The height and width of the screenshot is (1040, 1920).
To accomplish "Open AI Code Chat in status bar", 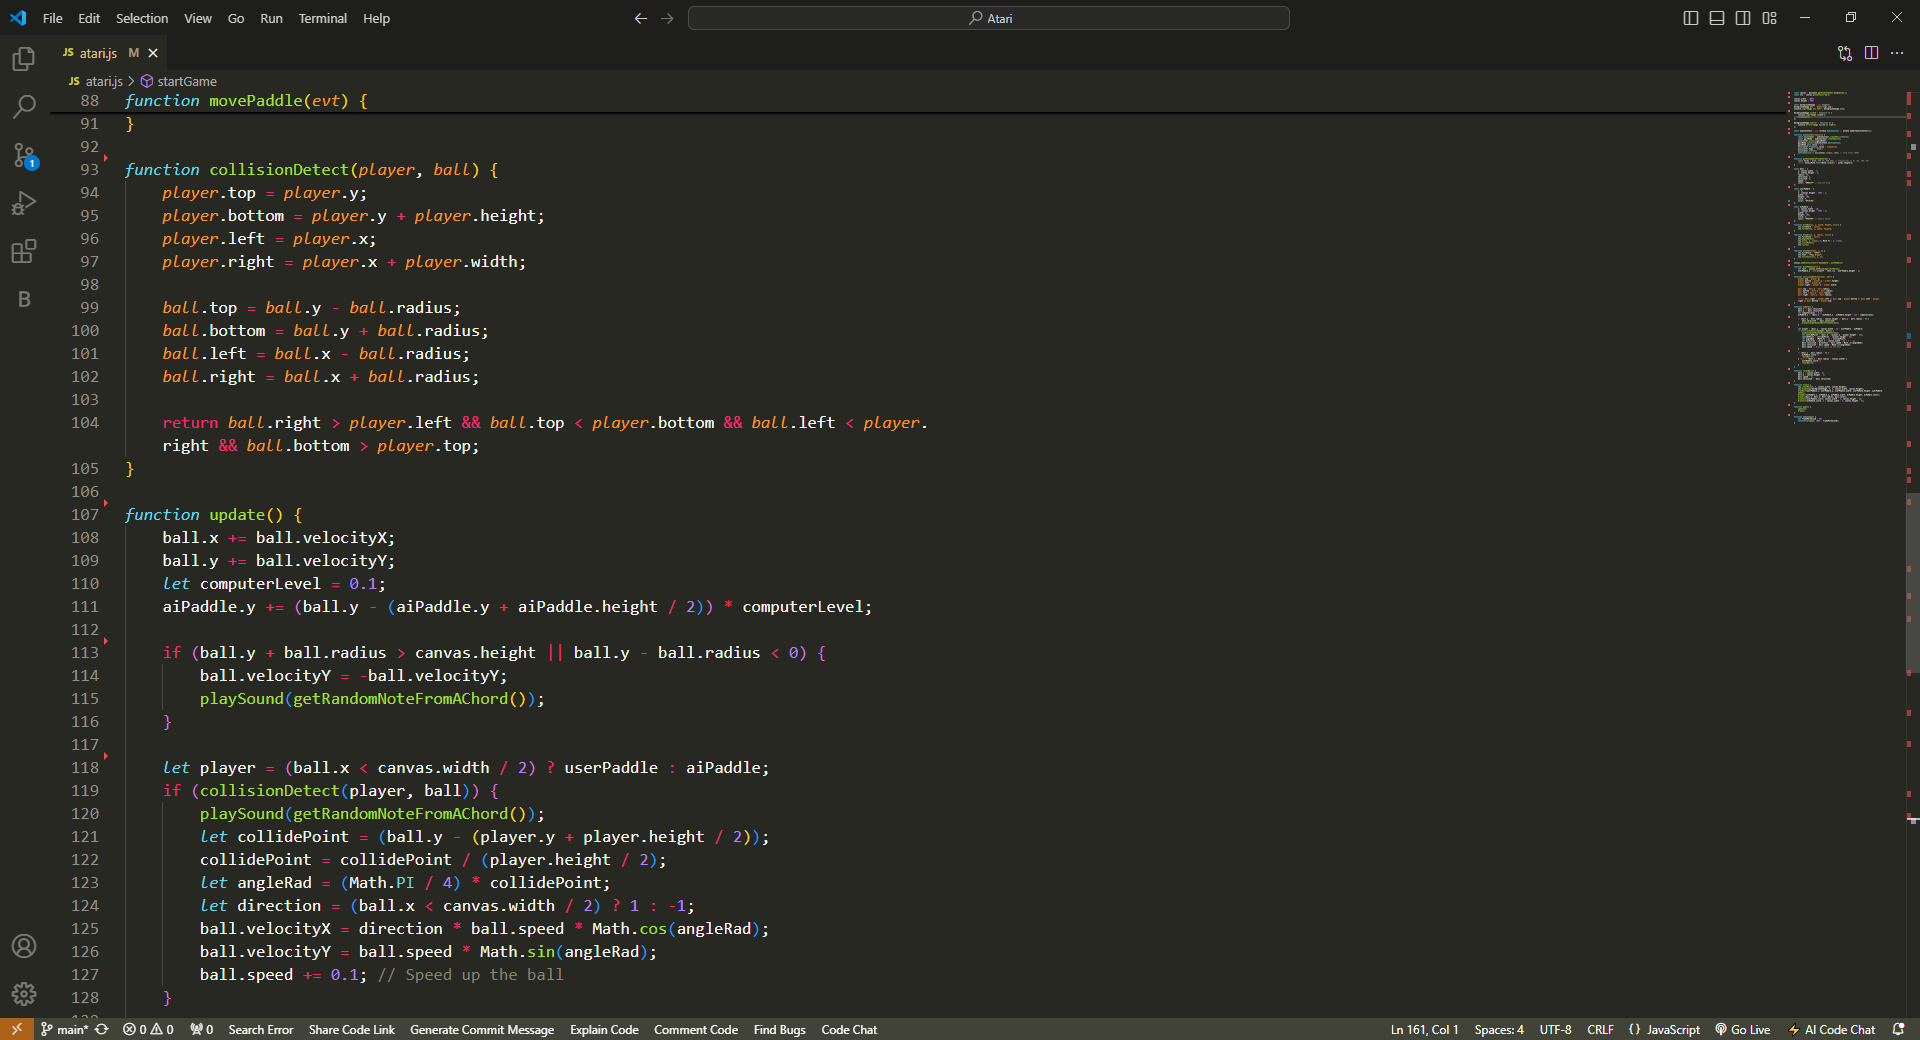I will coord(1832,1029).
